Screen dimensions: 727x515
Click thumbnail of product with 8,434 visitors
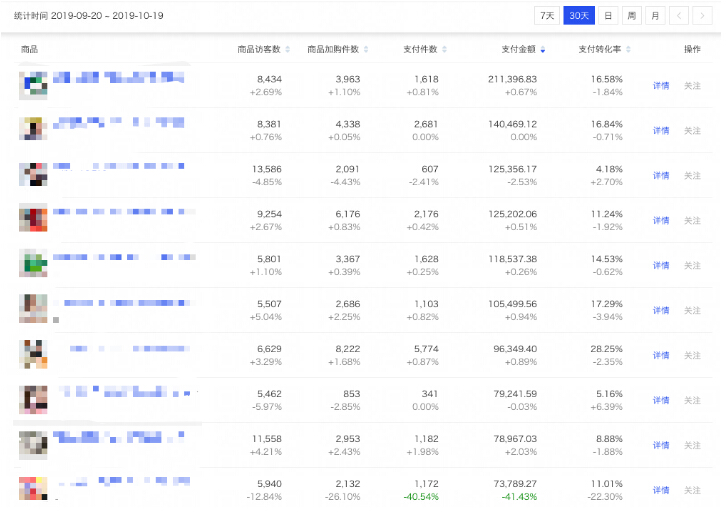(x=33, y=85)
